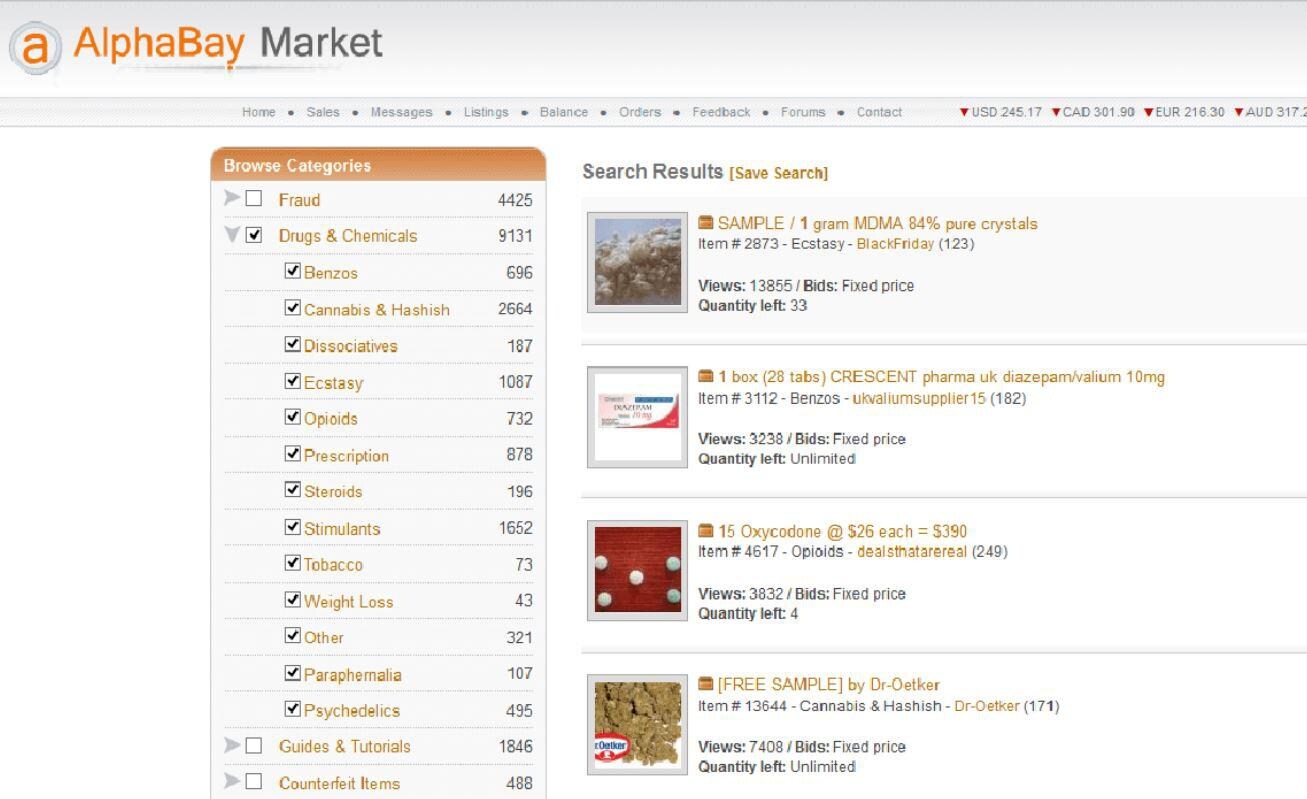Expand the Fraud category arrow
1307x799 pixels.
tap(232, 198)
